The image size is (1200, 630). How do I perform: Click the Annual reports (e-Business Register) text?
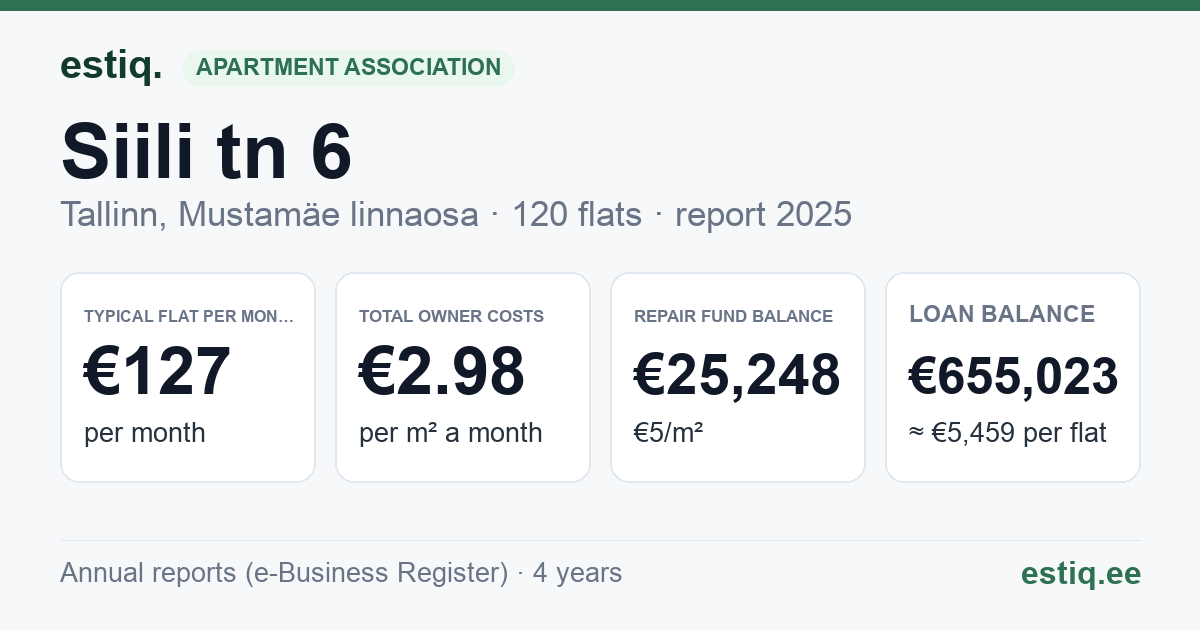(284, 573)
